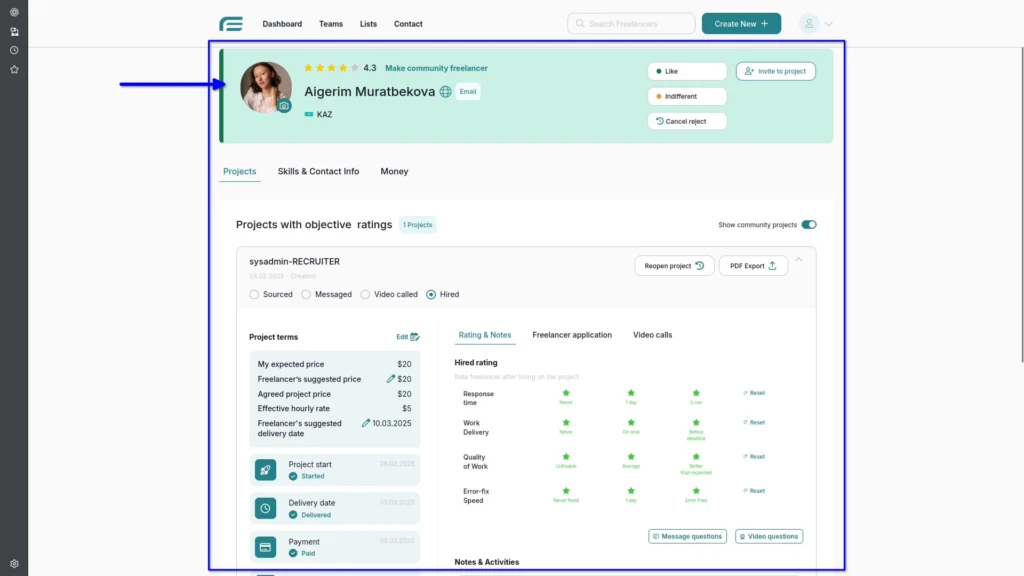Reset the Quality of Work rating
1024x576 pixels.
click(752, 456)
